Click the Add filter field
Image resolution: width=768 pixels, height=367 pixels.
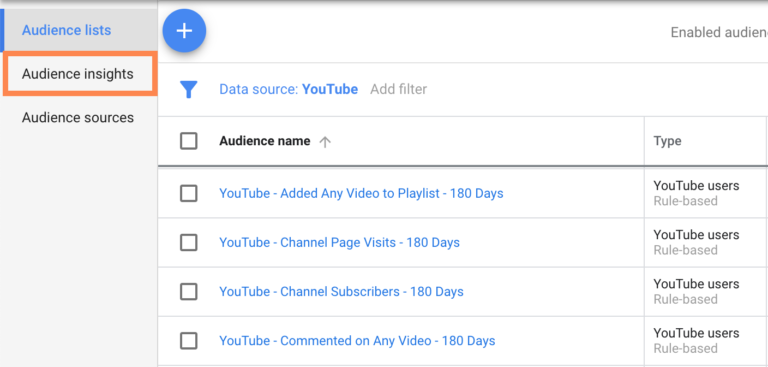pos(398,89)
